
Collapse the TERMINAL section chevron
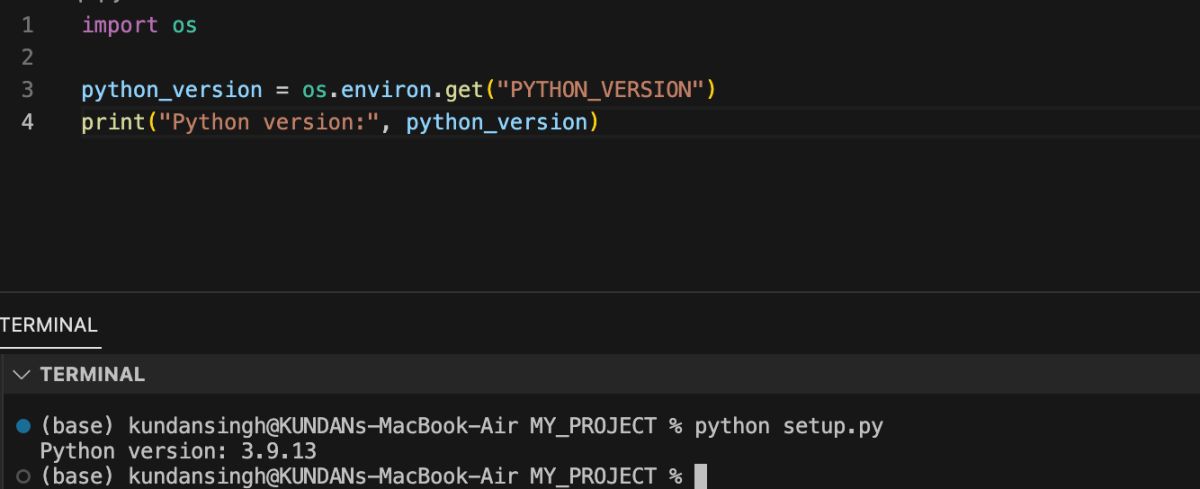22,375
